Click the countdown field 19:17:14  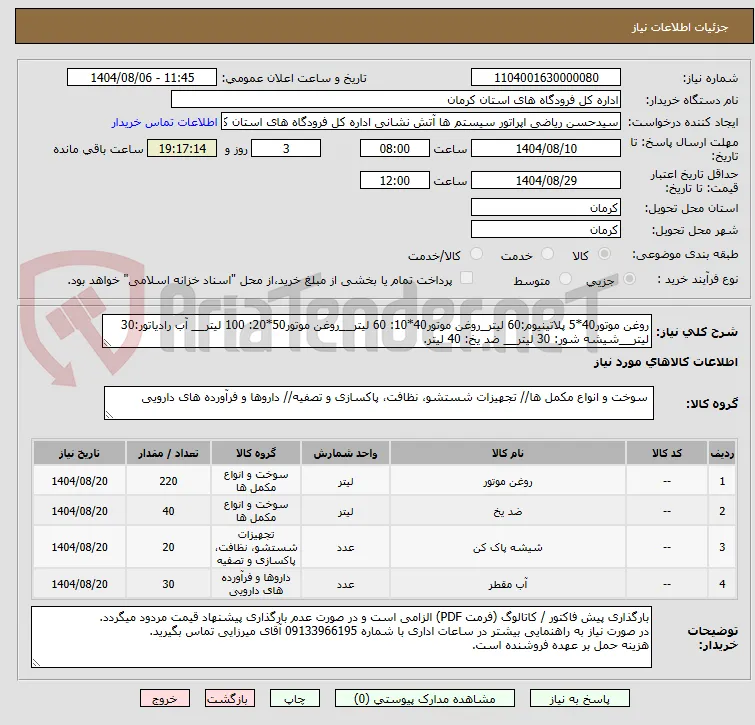pos(182,148)
